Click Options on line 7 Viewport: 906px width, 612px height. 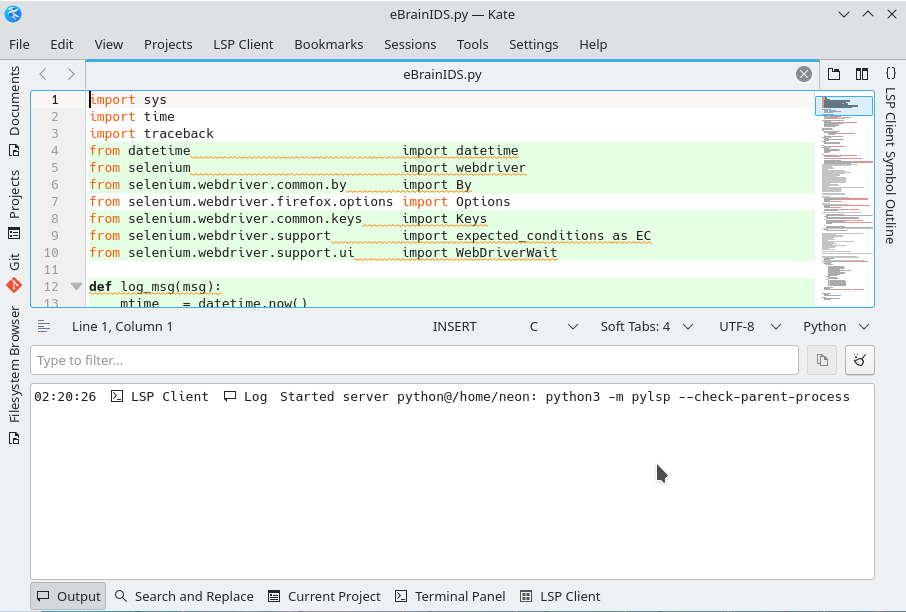[x=483, y=202]
